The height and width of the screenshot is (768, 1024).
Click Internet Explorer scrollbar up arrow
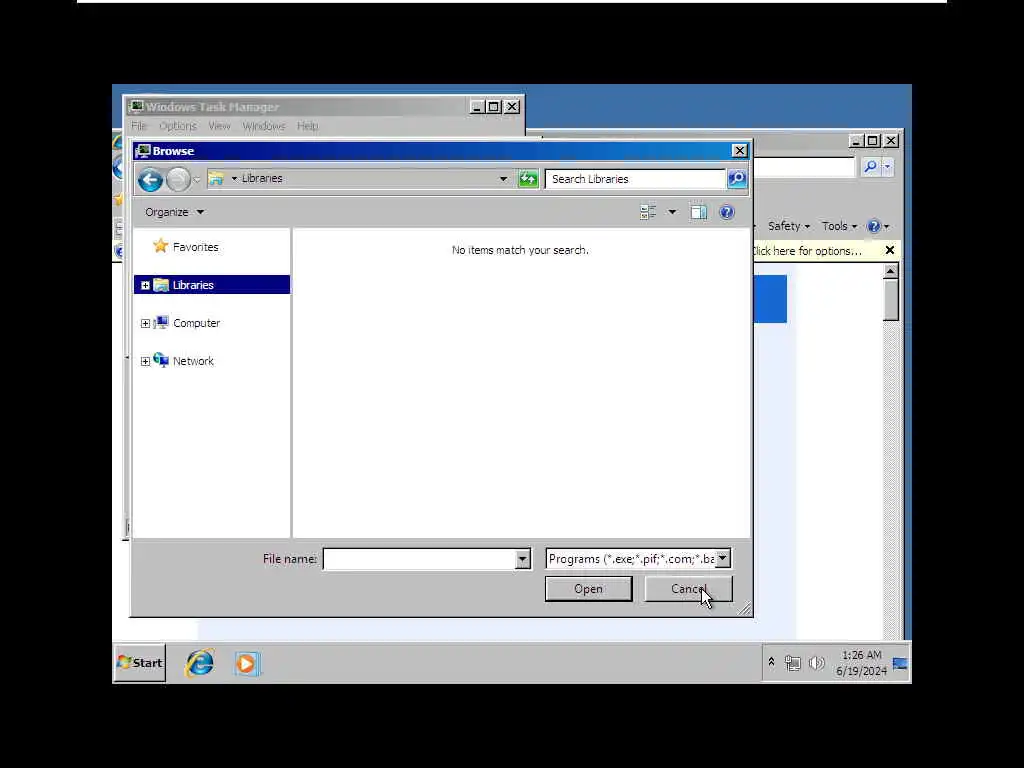tap(891, 271)
